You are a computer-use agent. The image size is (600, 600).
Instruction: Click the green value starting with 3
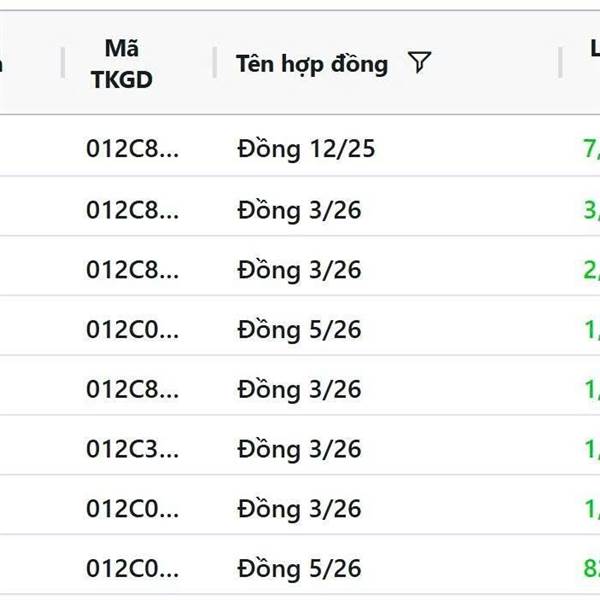click(590, 210)
